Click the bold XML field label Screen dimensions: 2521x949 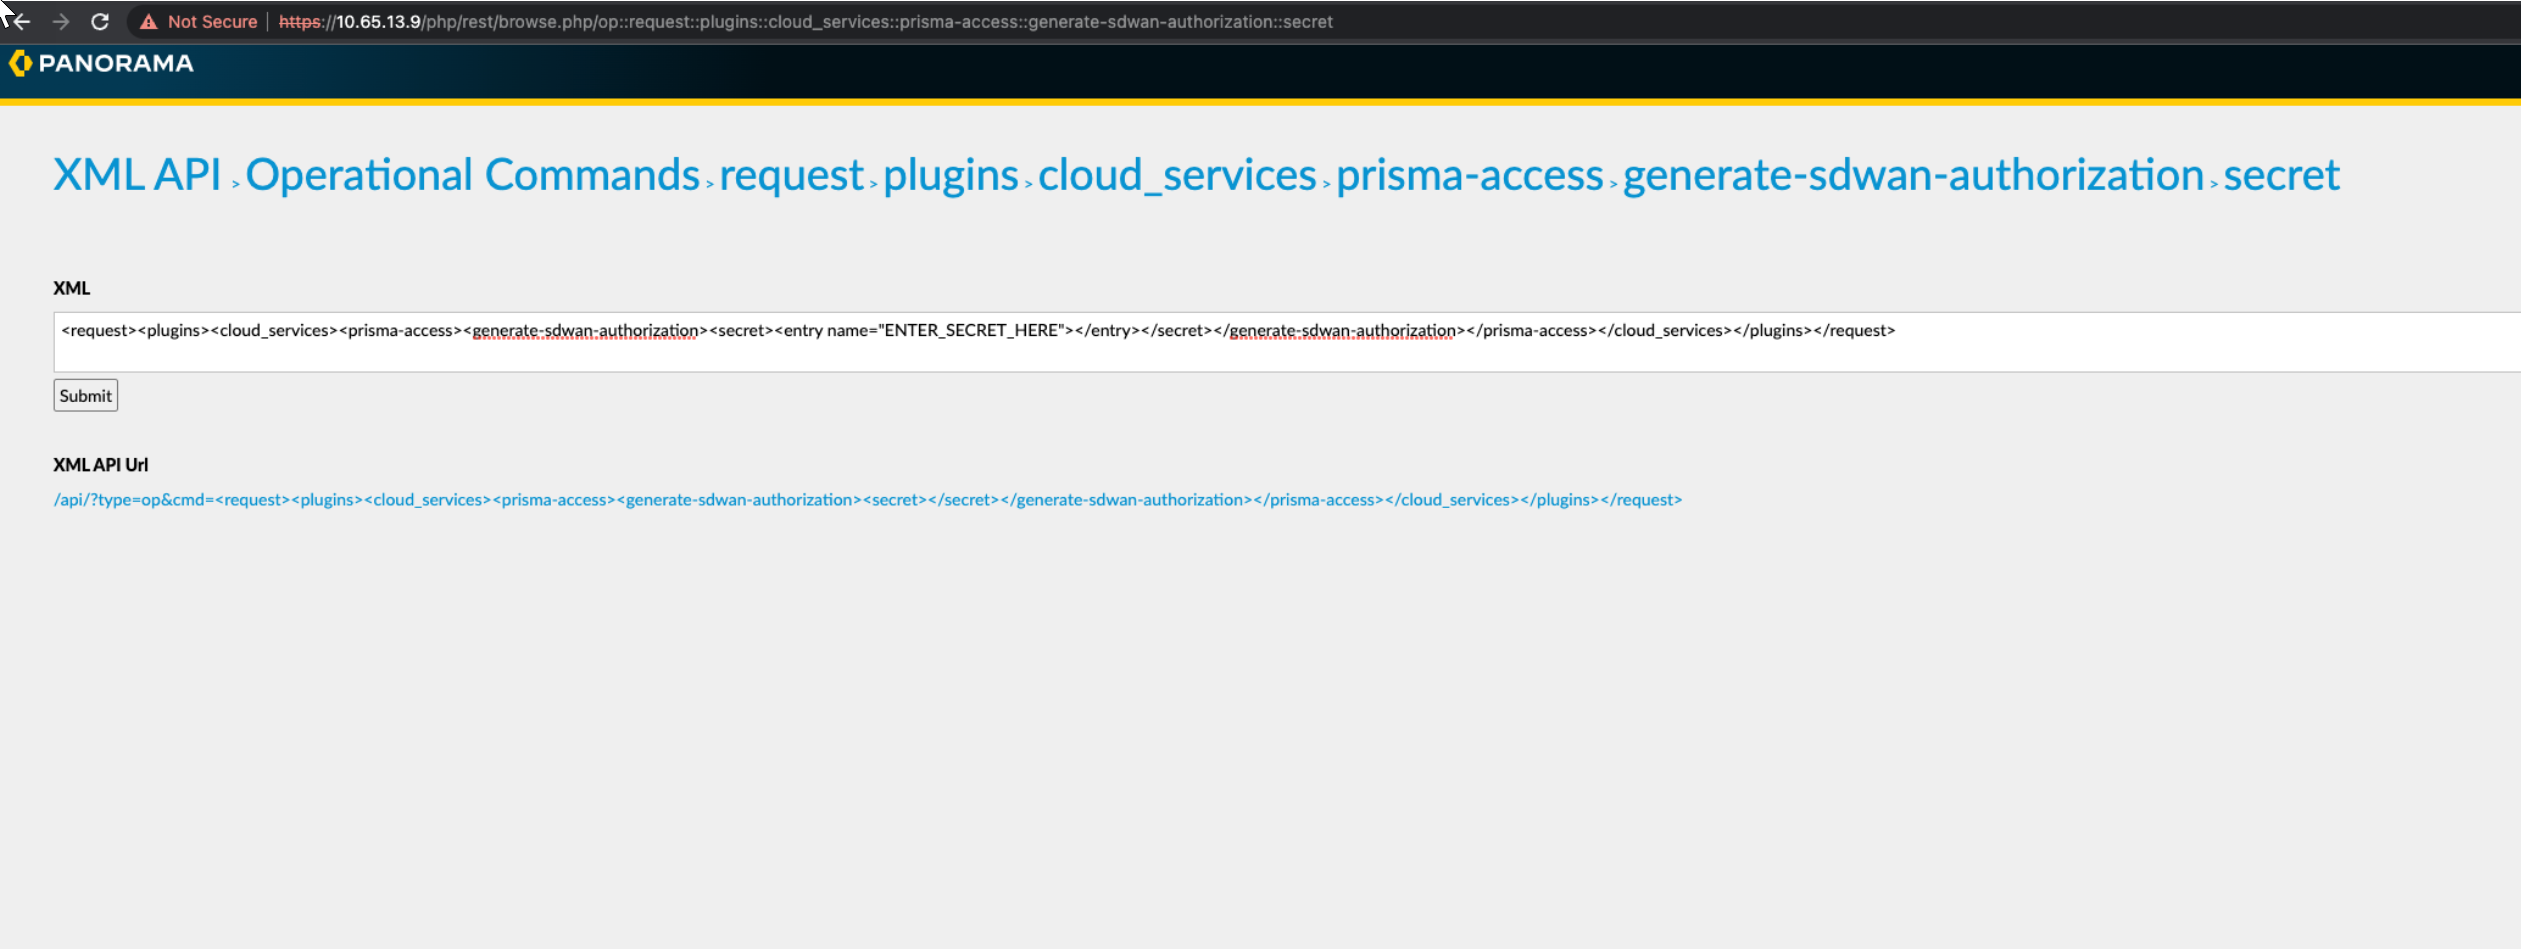coord(72,288)
